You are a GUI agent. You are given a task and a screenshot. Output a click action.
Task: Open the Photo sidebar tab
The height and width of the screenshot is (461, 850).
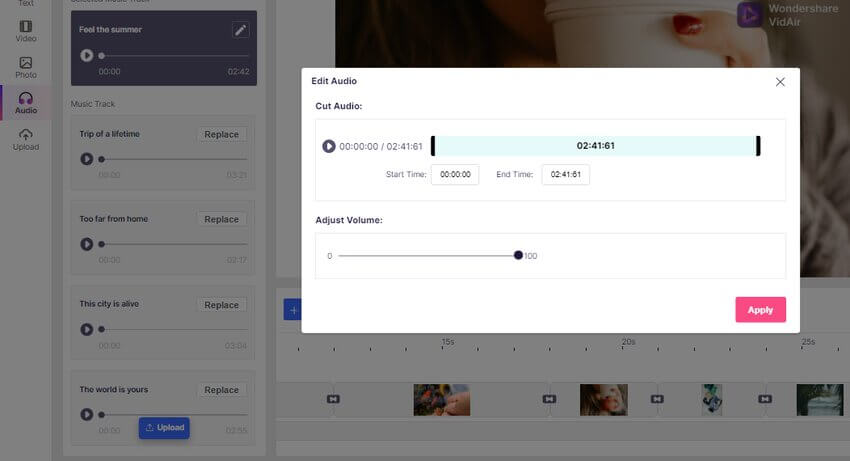(26, 67)
